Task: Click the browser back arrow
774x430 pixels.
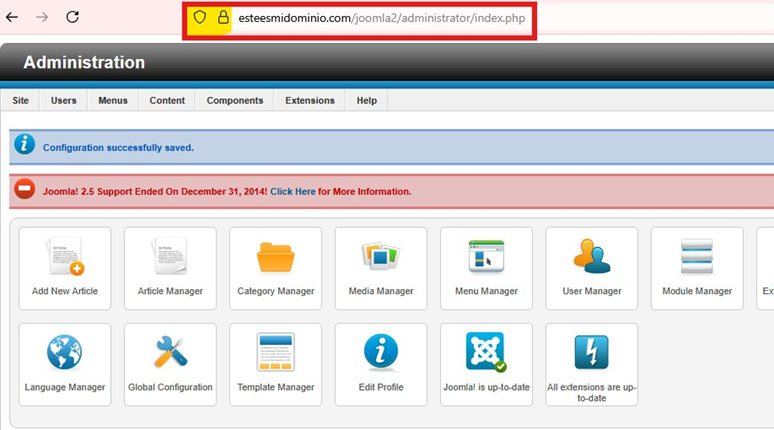Action: tap(12, 17)
